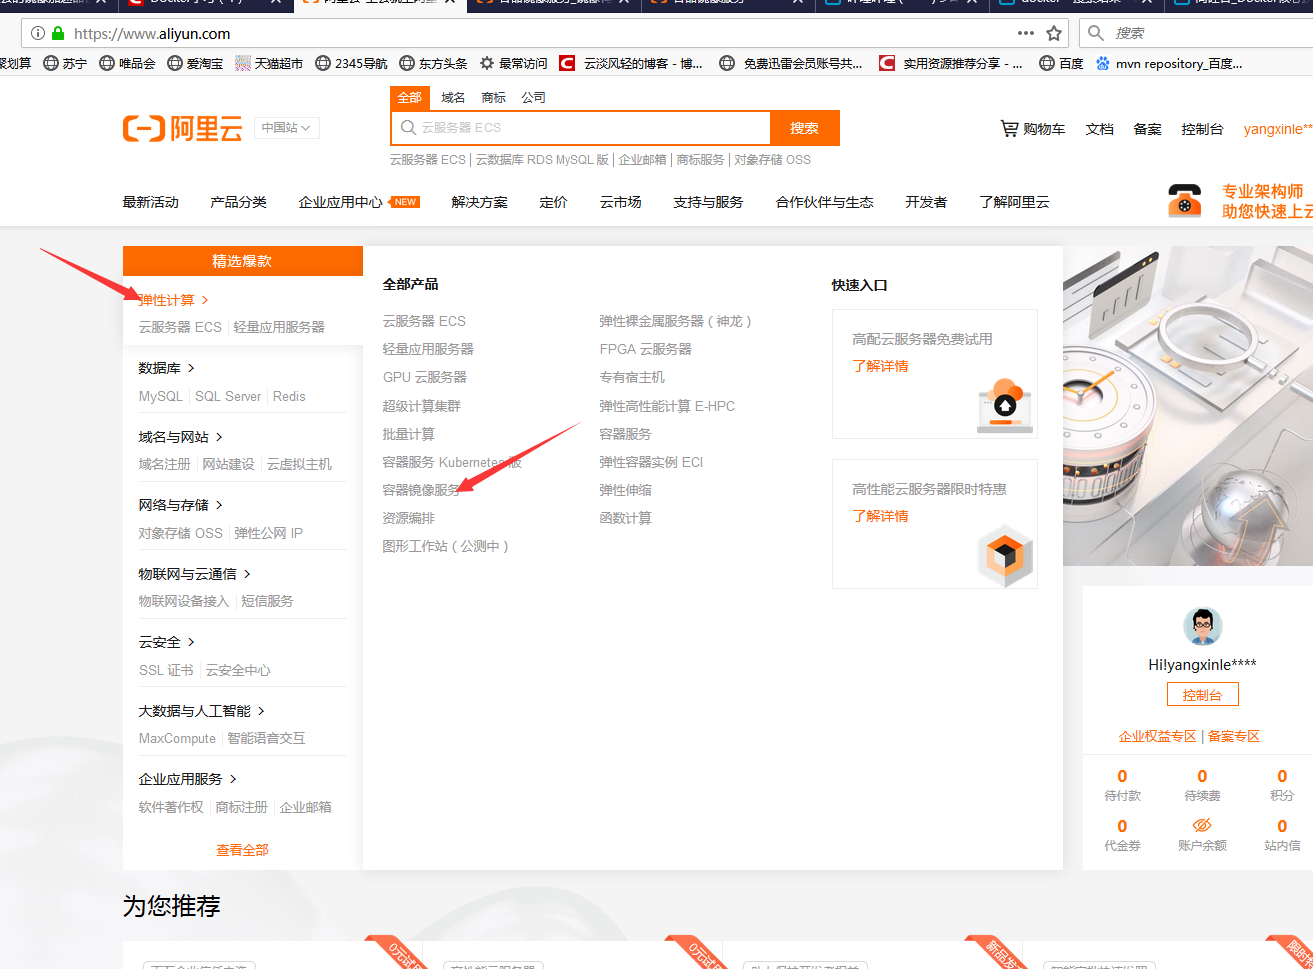
Task: Open the 开发者 nav menu
Action: click(x=926, y=202)
